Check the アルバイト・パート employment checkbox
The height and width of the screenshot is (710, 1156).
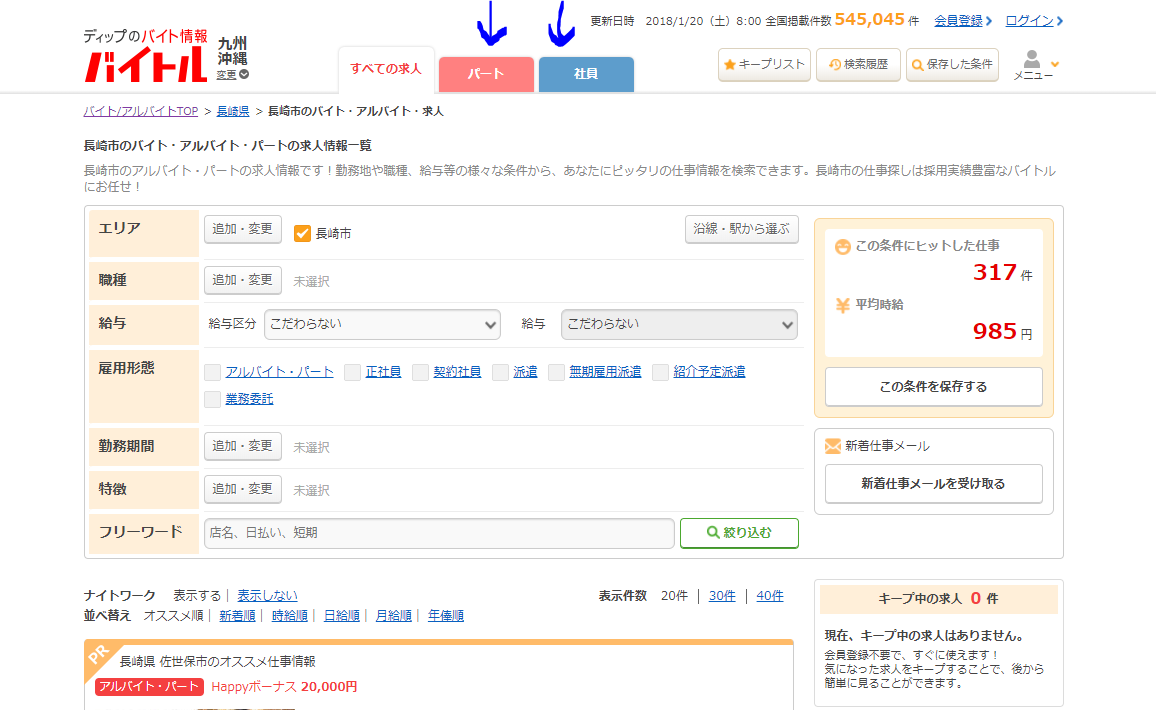pos(212,372)
